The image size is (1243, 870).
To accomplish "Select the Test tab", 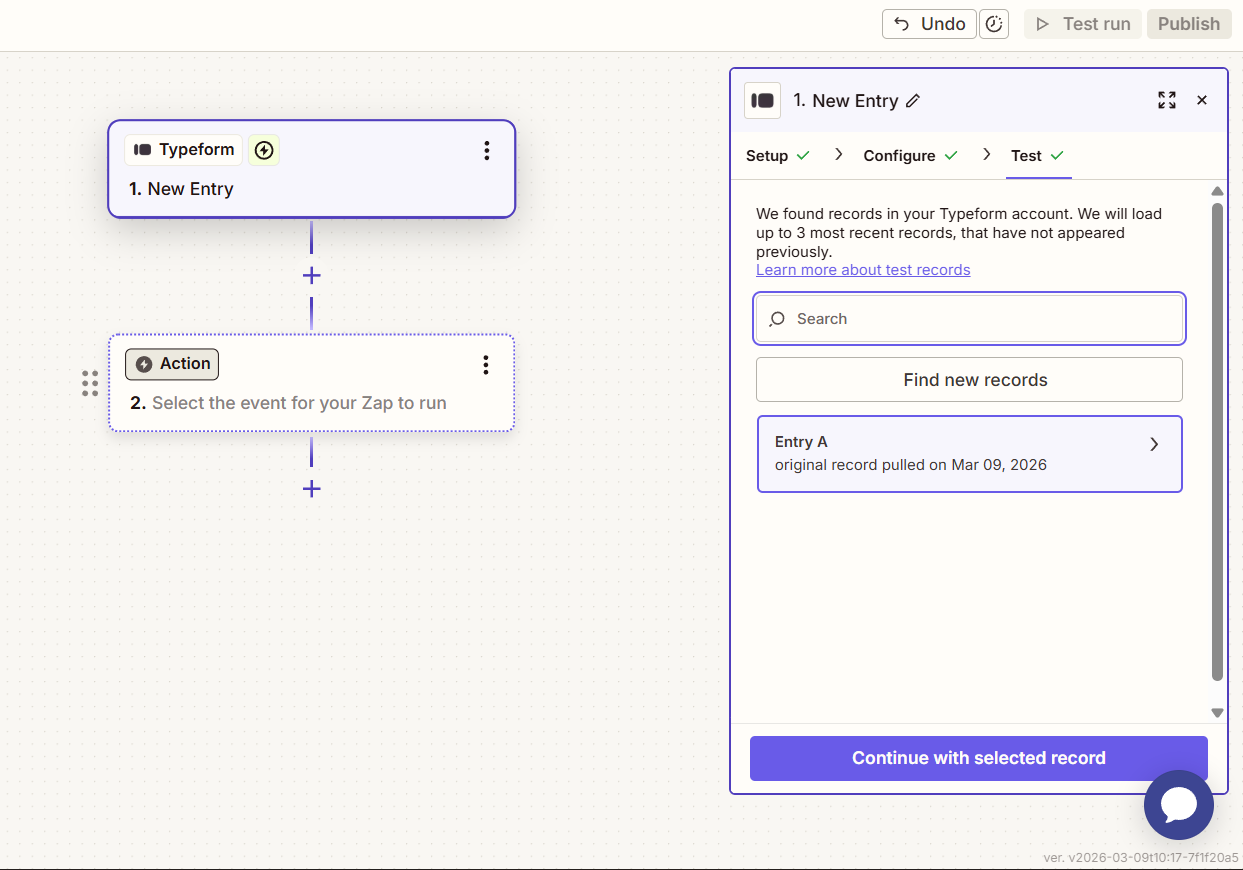I will coord(1027,156).
